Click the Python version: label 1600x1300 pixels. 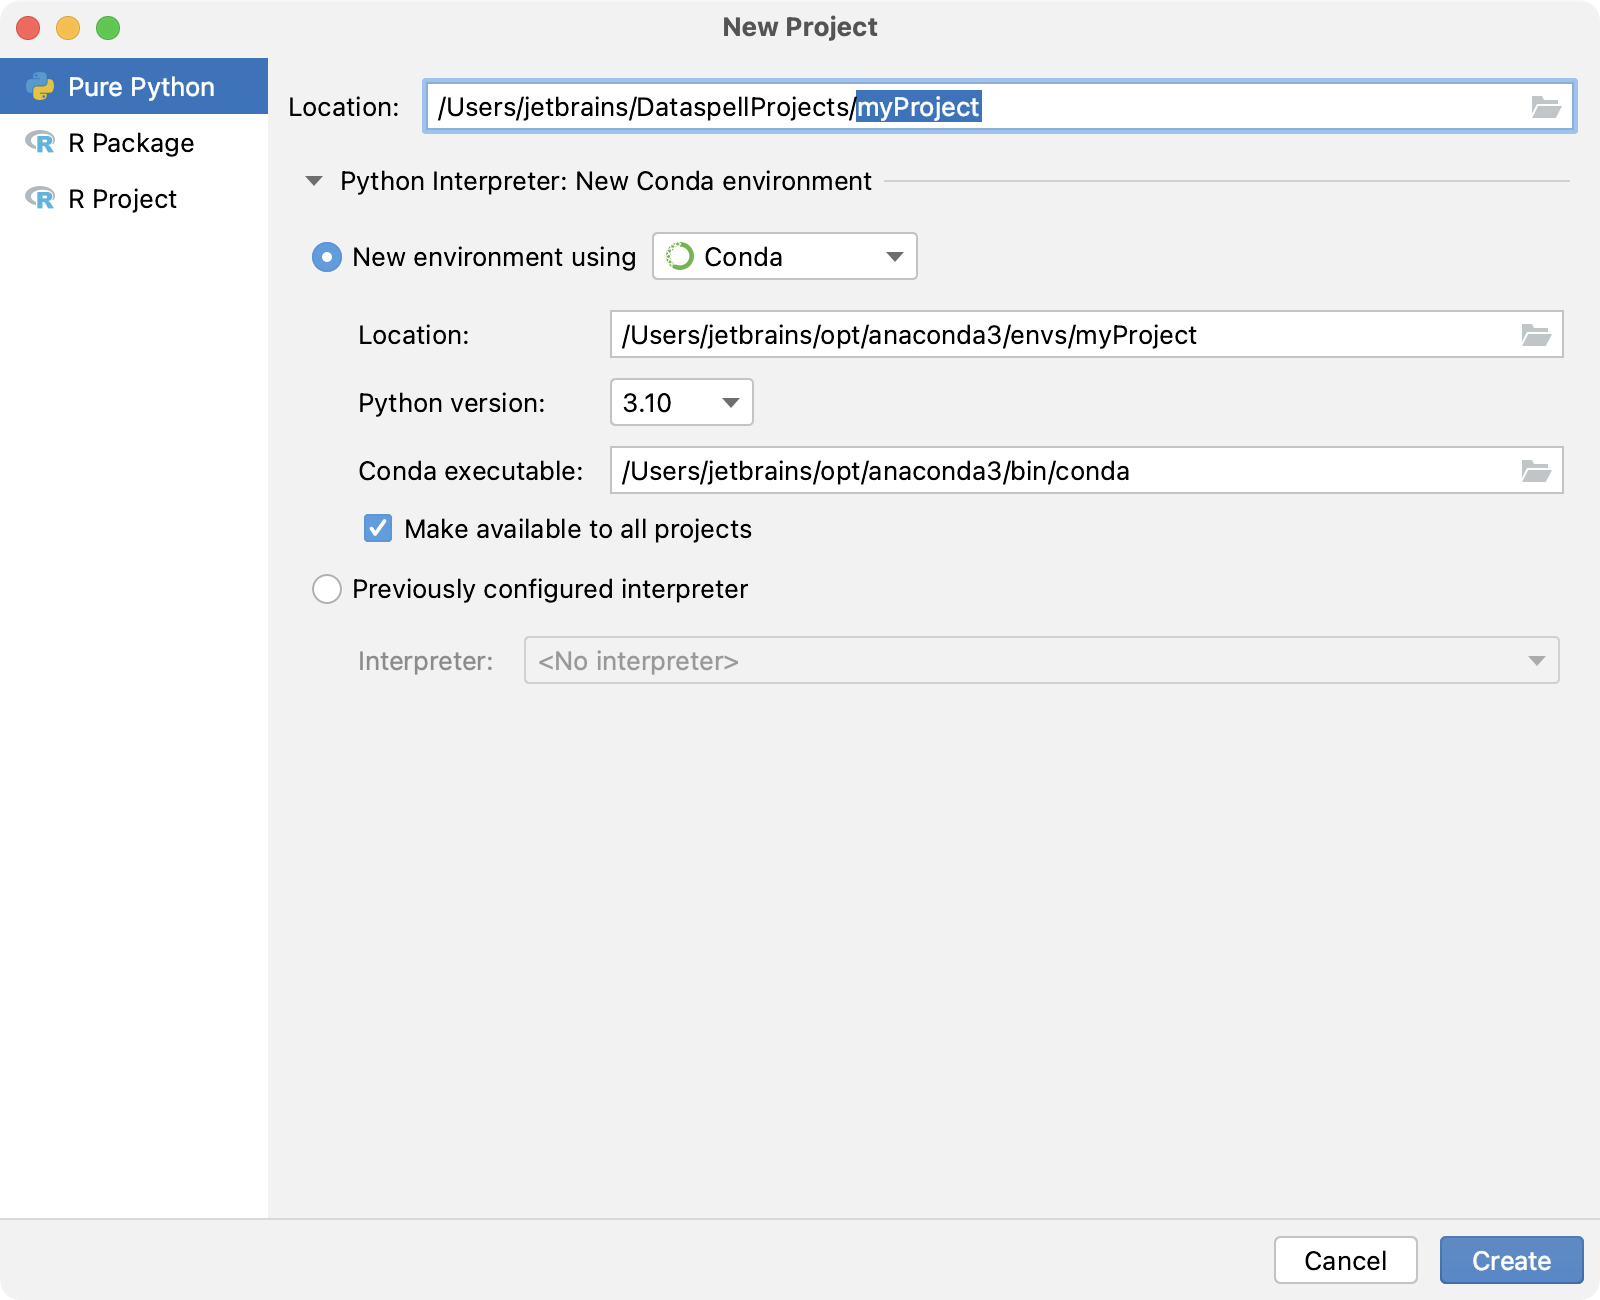coord(452,403)
